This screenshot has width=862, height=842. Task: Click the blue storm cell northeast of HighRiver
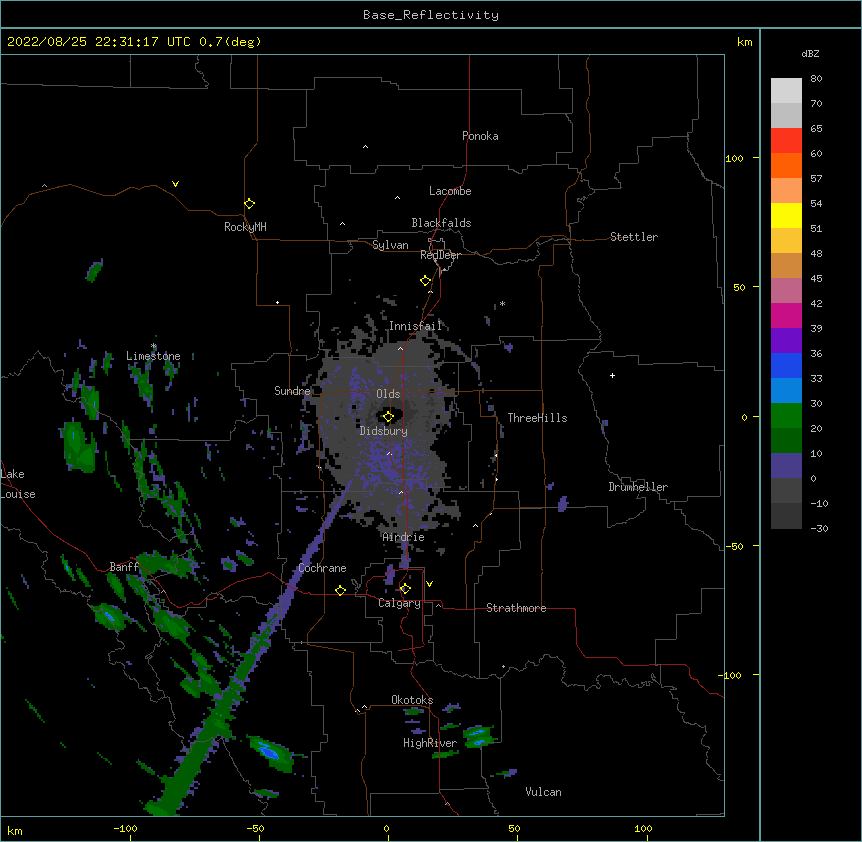(x=479, y=736)
